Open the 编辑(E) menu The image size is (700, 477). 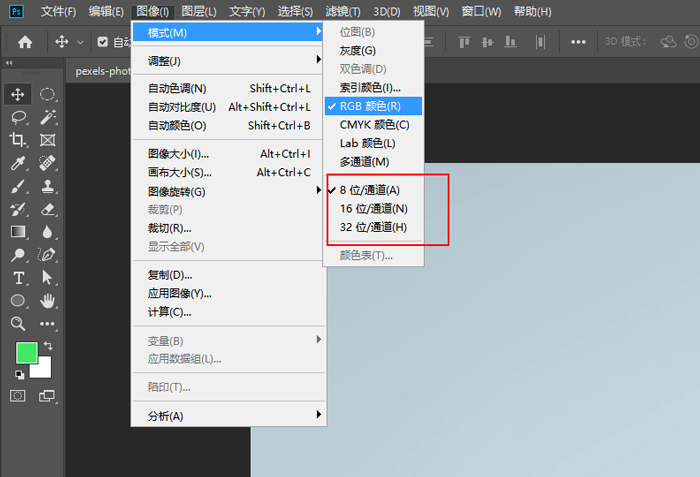106,12
